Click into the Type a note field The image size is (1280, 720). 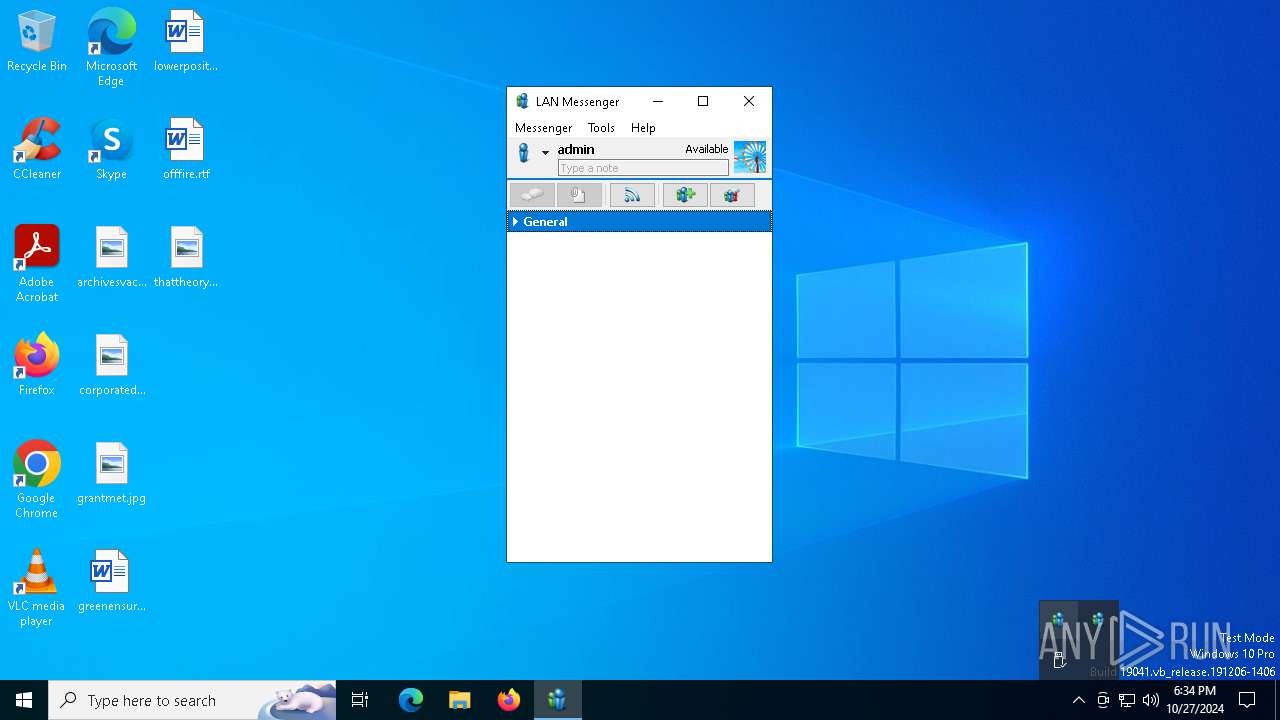click(x=643, y=168)
